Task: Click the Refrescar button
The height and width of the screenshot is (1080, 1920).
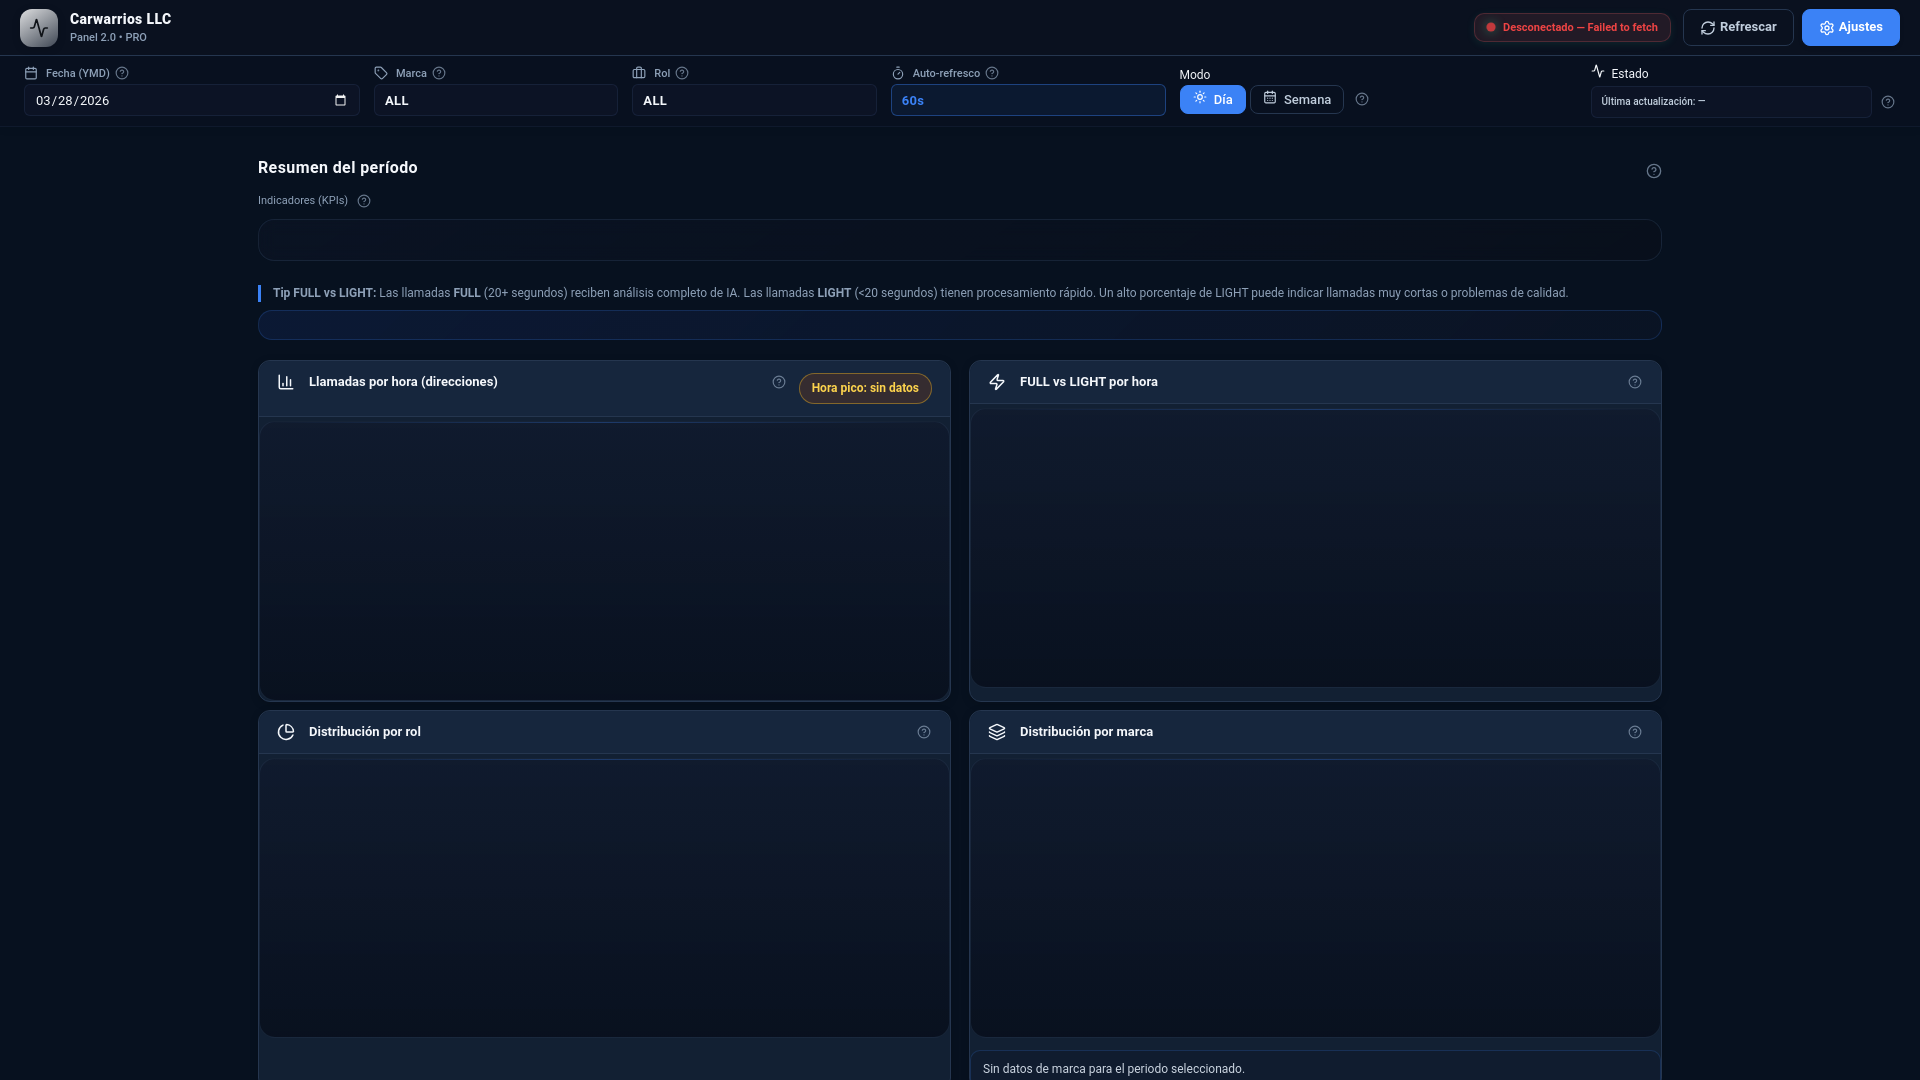Action: click(1738, 28)
